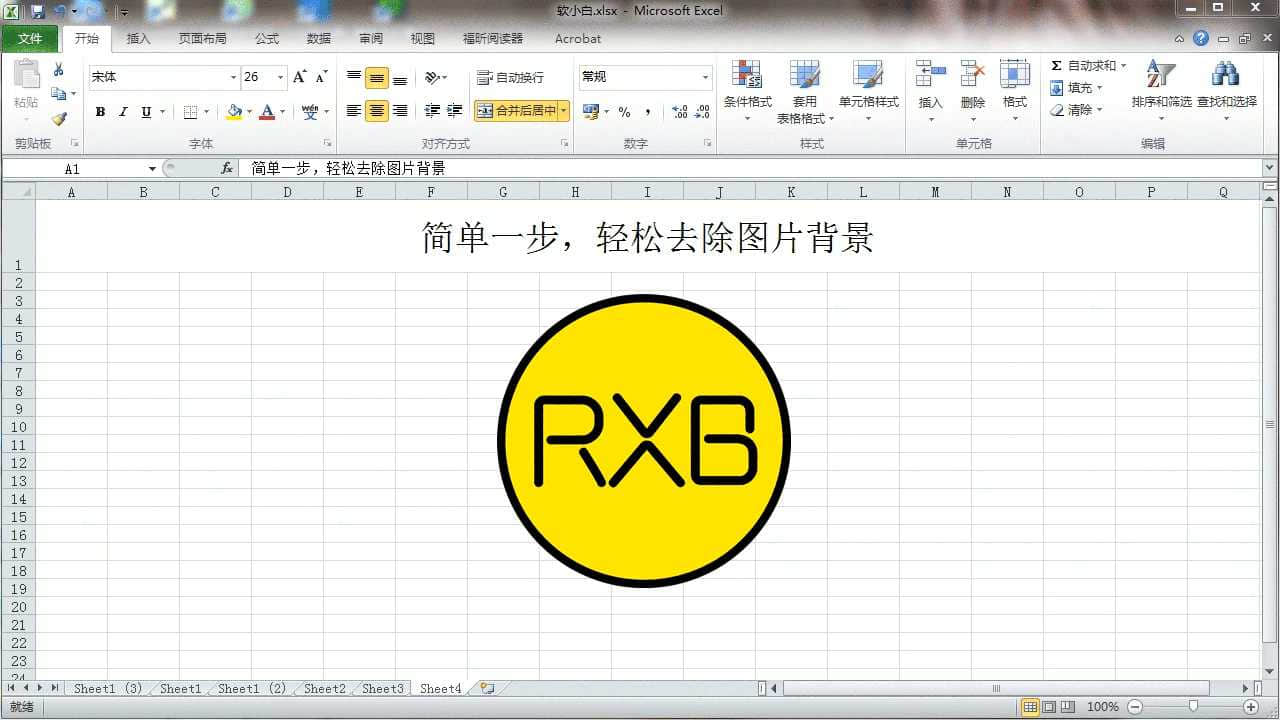Click the horizontal scrollbar
Viewport: 1280px width, 720px height.
click(996, 688)
